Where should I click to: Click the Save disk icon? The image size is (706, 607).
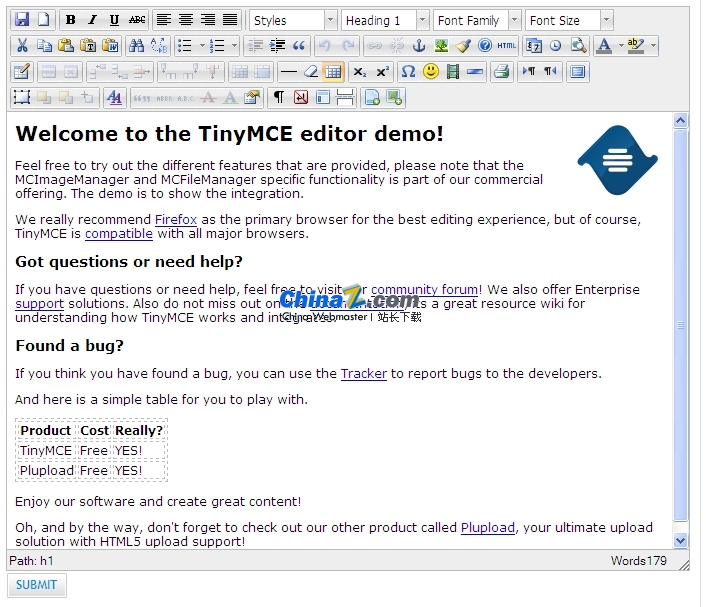tap(22, 20)
